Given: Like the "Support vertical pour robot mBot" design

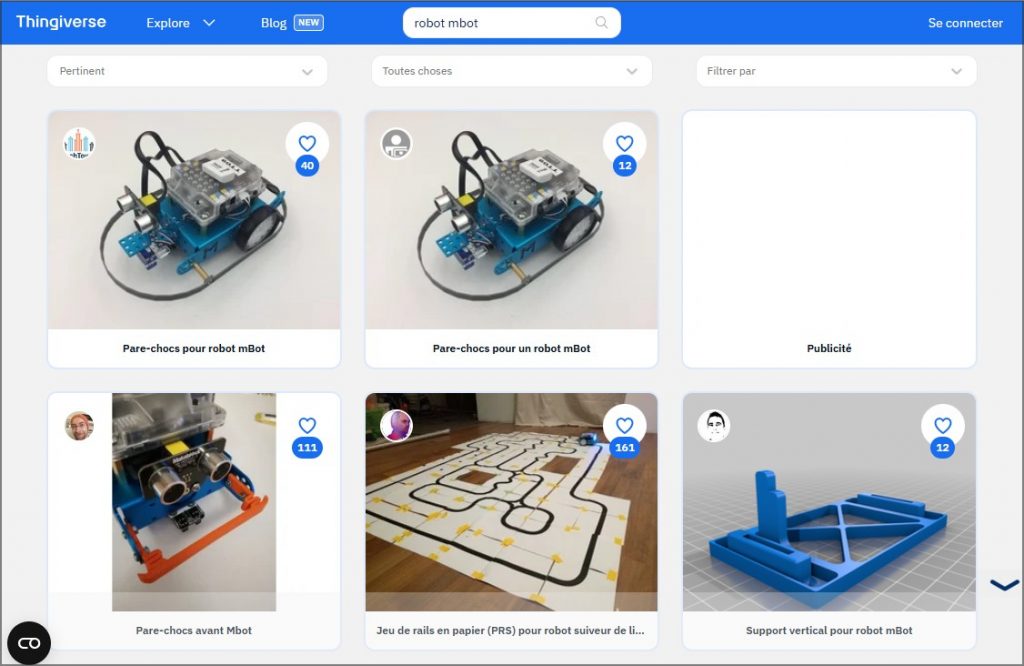Looking at the screenshot, I should (x=943, y=425).
